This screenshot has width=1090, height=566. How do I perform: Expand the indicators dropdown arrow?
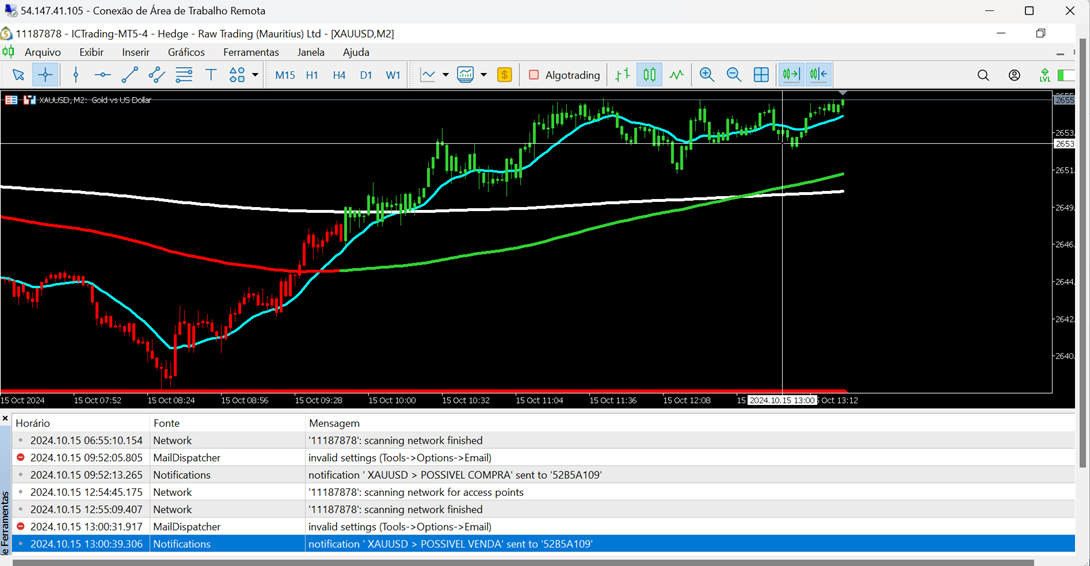tap(446, 75)
